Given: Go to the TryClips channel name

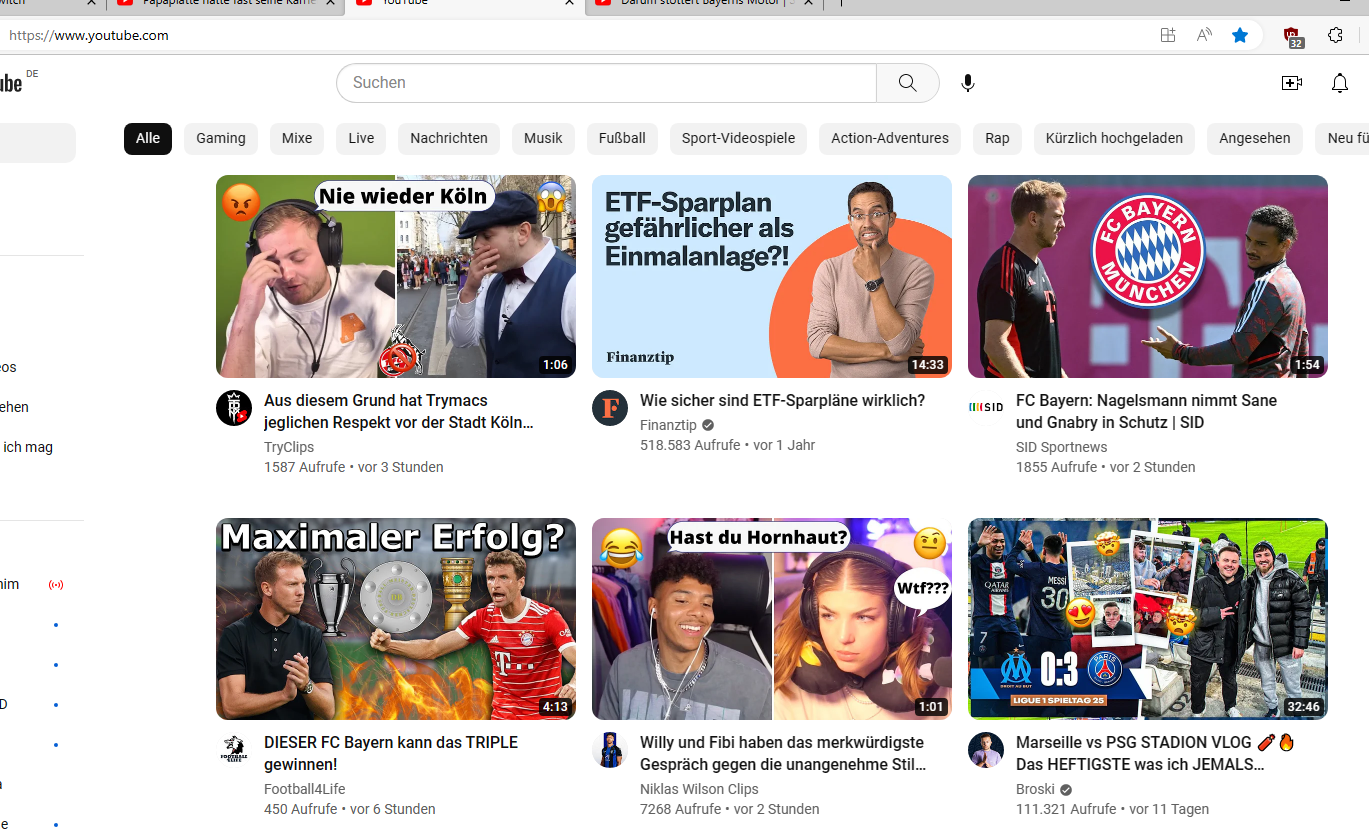Looking at the screenshot, I should click(x=289, y=447).
